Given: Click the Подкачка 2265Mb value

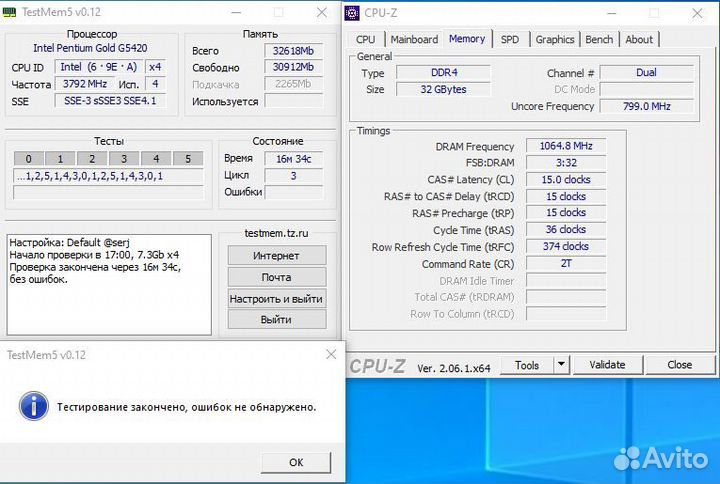Looking at the screenshot, I should (x=293, y=84).
